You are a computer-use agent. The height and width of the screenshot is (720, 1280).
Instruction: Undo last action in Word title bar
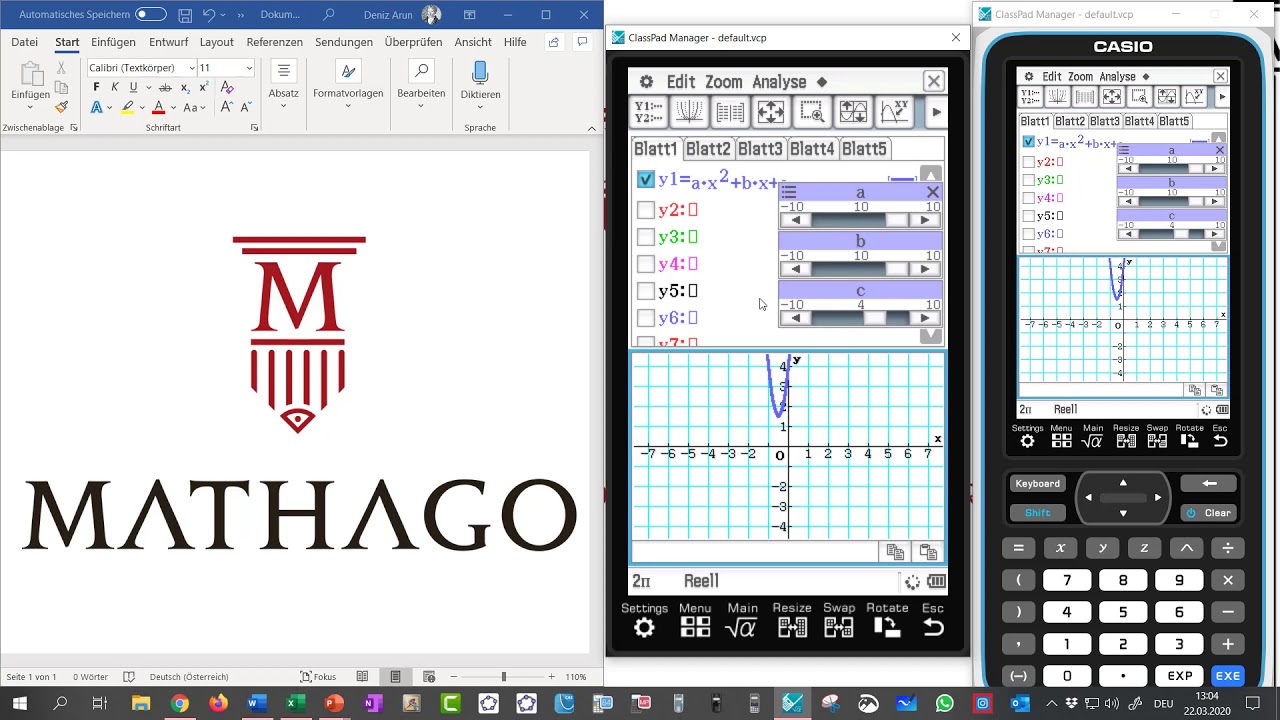coord(209,15)
